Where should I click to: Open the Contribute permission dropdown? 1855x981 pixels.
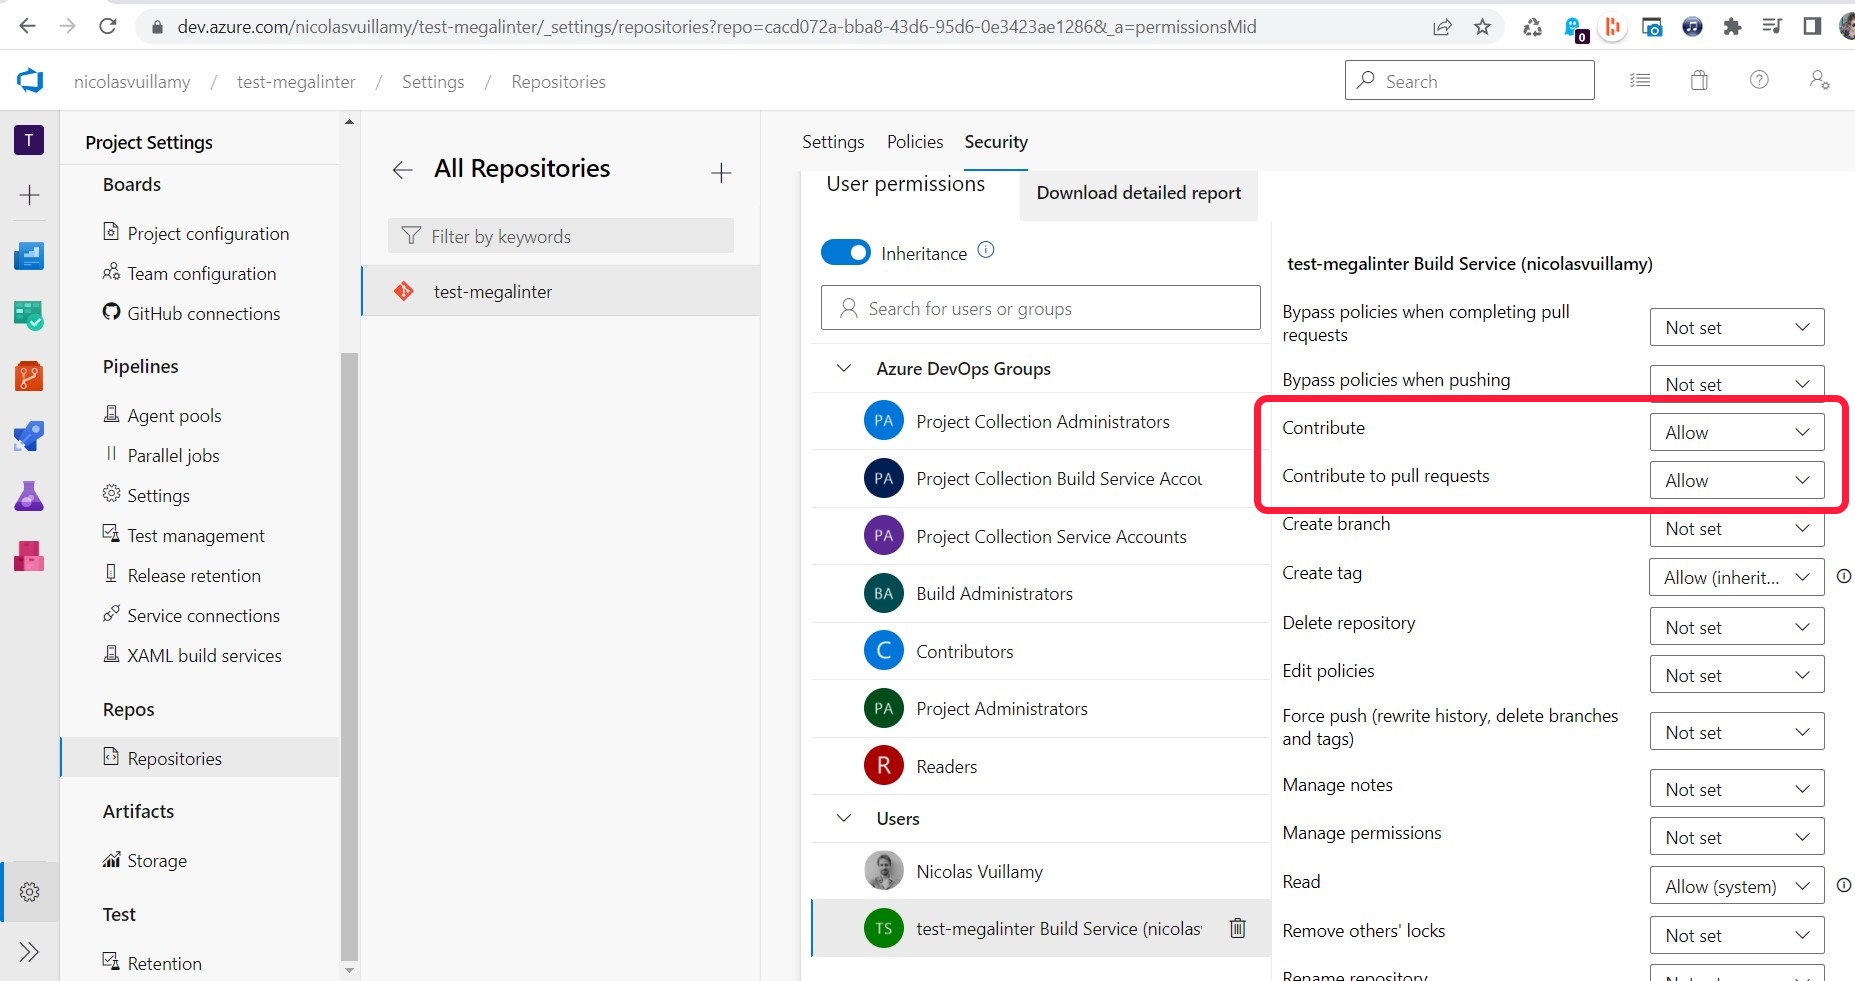[x=1736, y=432]
